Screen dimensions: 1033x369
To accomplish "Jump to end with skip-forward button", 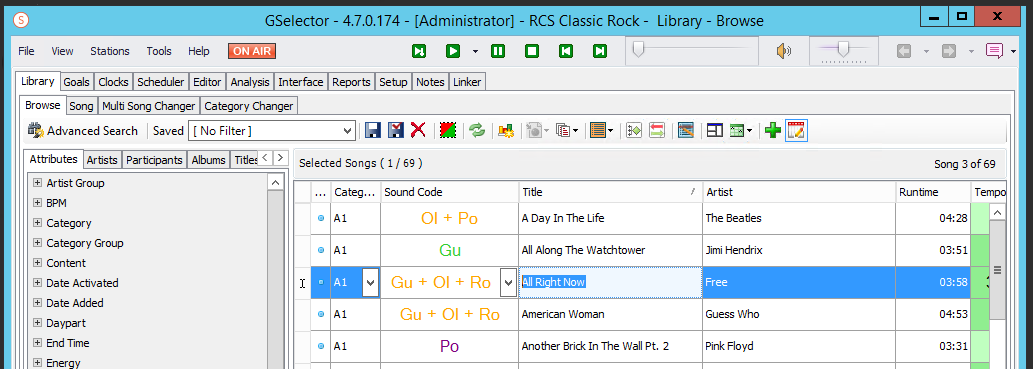I will [600, 51].
